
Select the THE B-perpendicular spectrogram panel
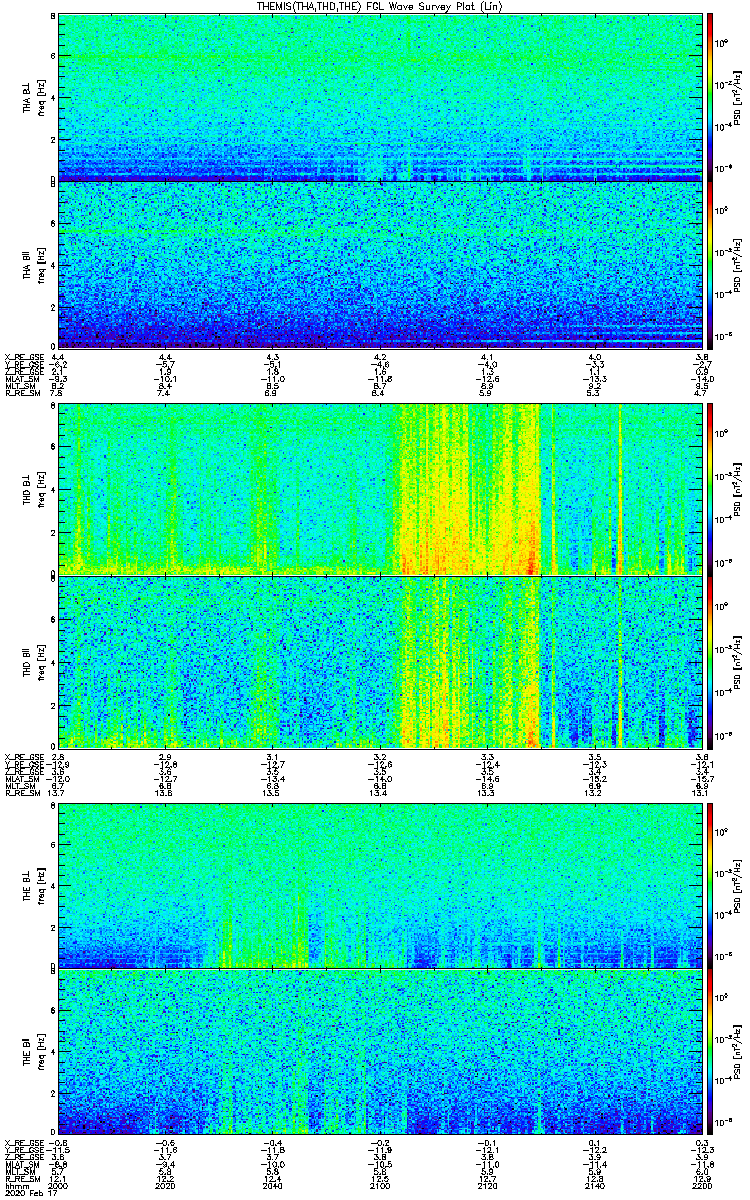(380, 885)
